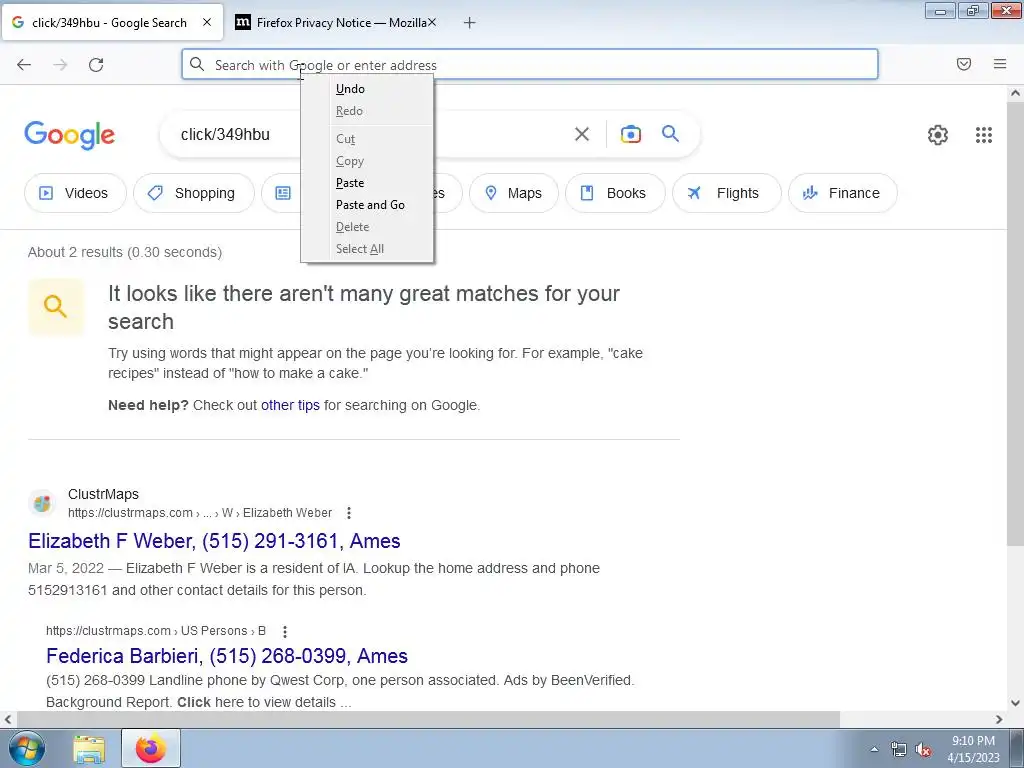This screenshot has width=1024, height=768.
Task: Click the ClustrMaps site favicon
Action: click(x=42, y=504)
